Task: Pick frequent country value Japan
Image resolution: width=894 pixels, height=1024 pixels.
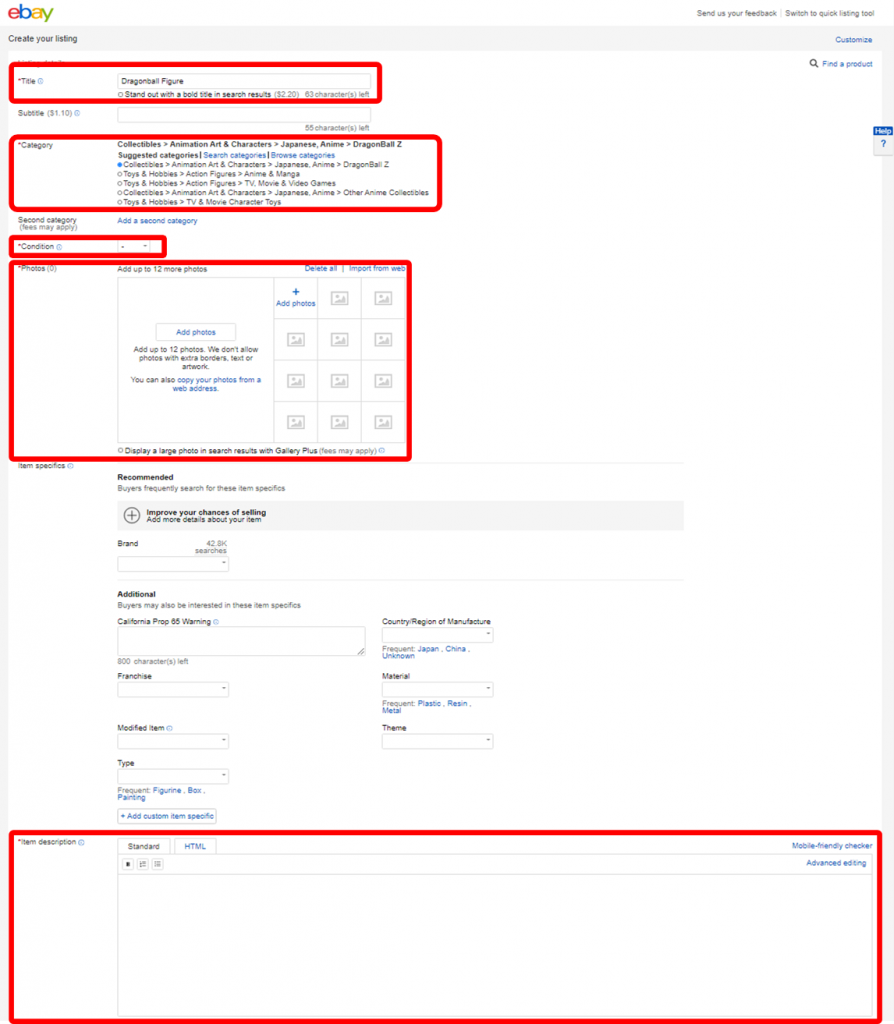Action: click(x=428, y=649)
